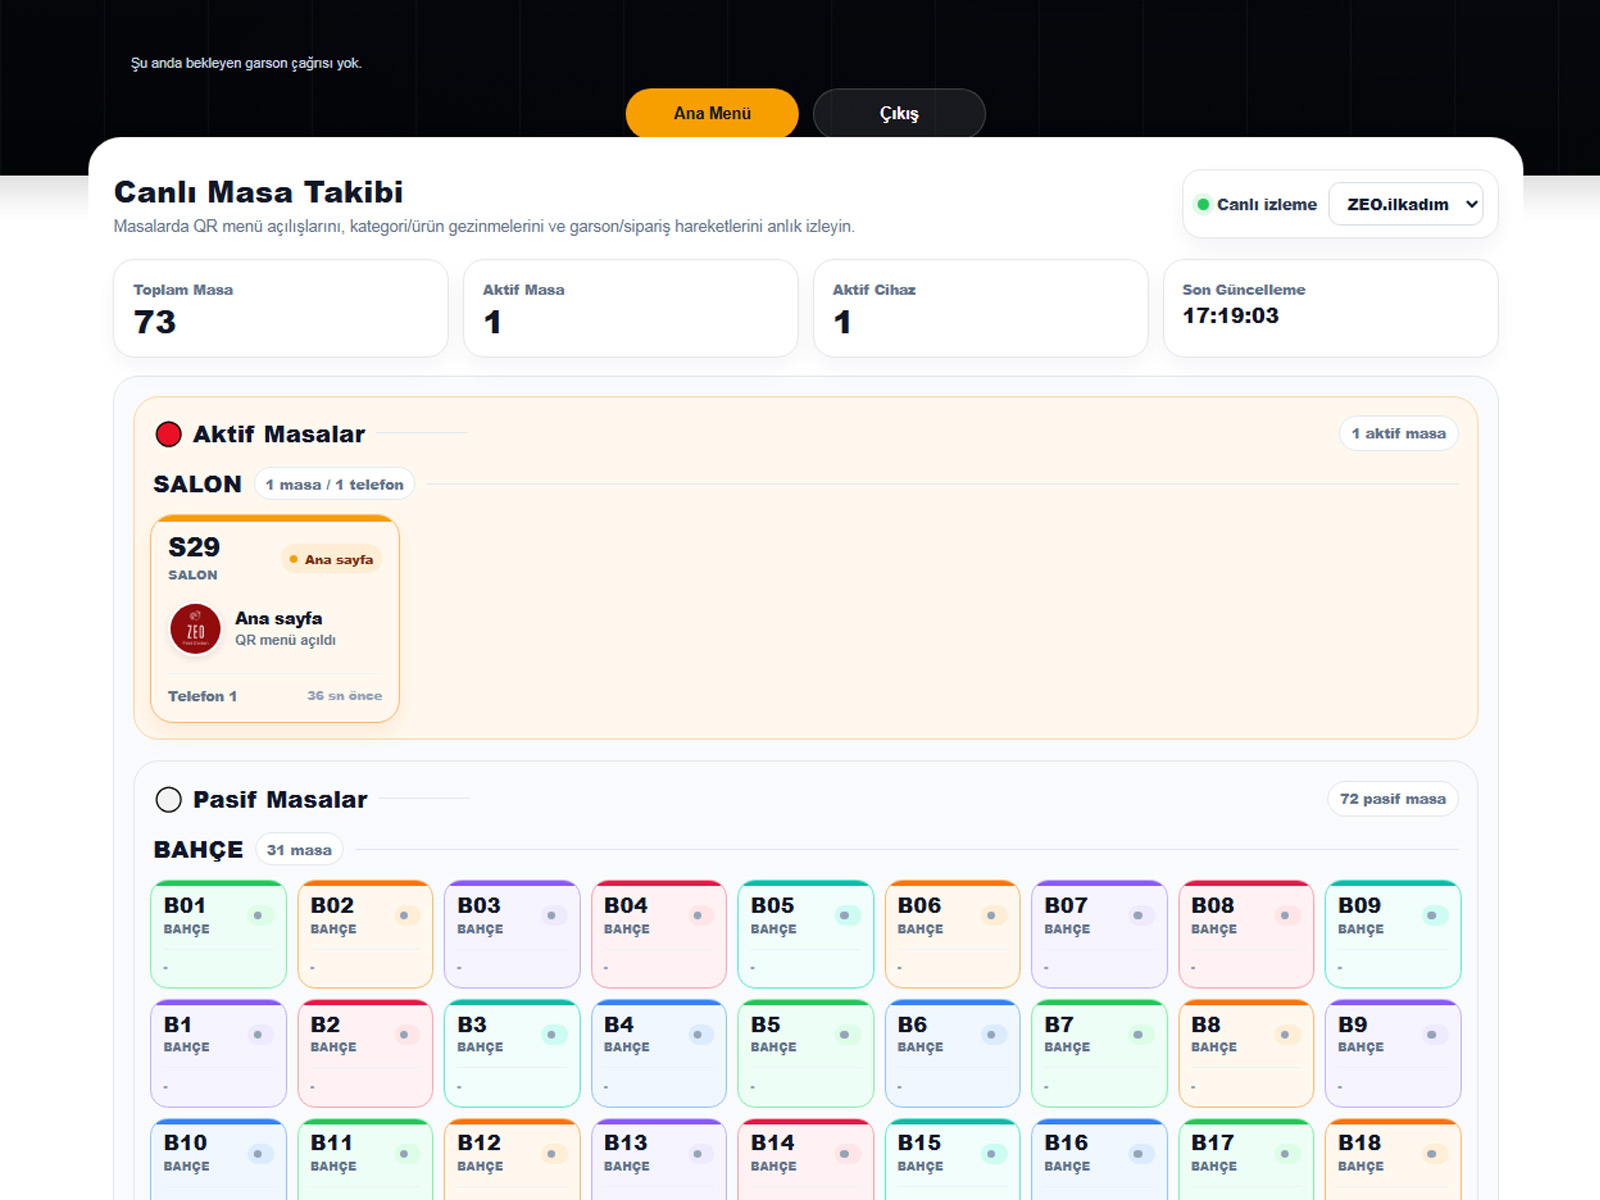Click the '1 masa / 1 telefon' badge
This screenshot has width=1600, height=1200.
[x=334, y=484]
